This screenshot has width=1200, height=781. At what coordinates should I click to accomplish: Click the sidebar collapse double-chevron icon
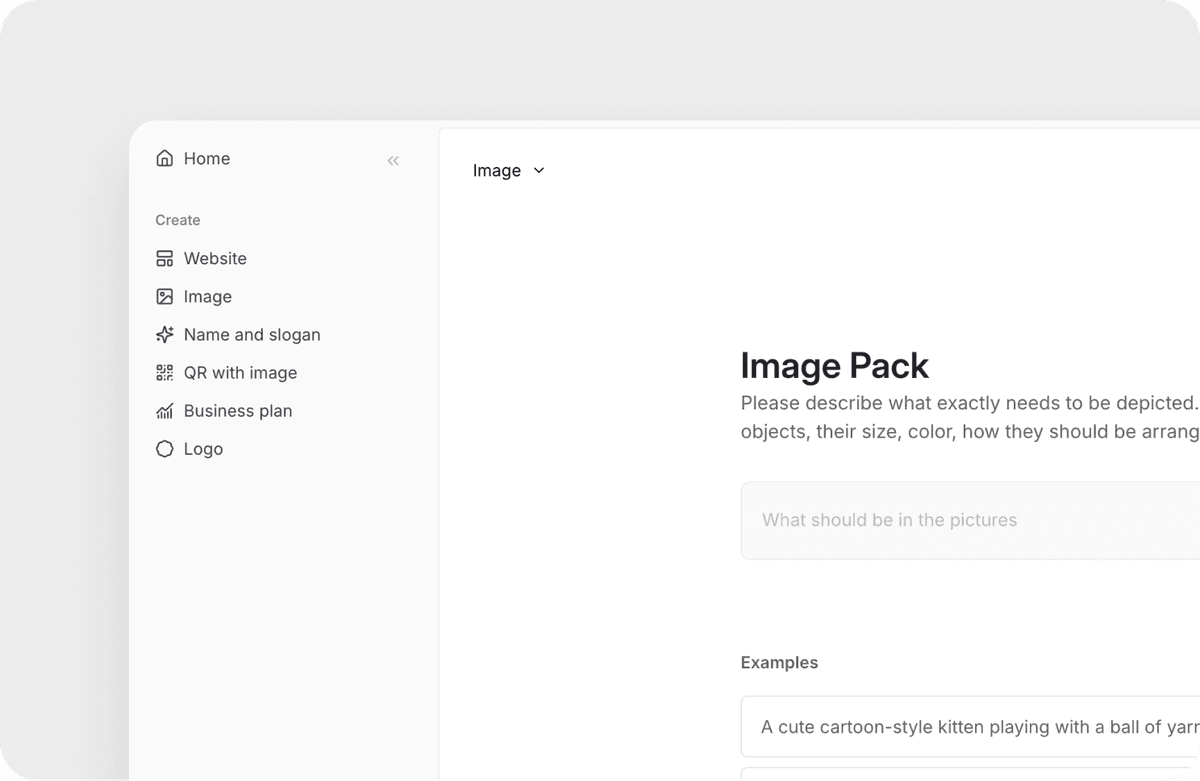(x=393, y=160)
